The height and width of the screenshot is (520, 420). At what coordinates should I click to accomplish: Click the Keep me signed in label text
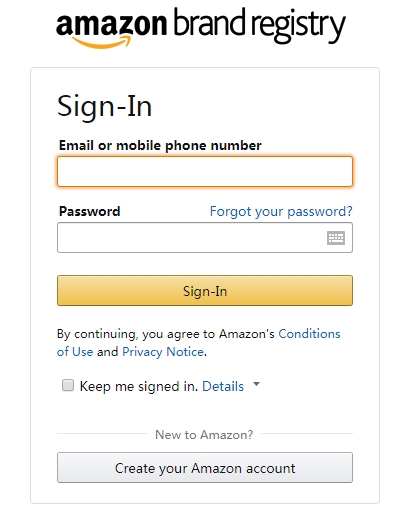point(139,386)
